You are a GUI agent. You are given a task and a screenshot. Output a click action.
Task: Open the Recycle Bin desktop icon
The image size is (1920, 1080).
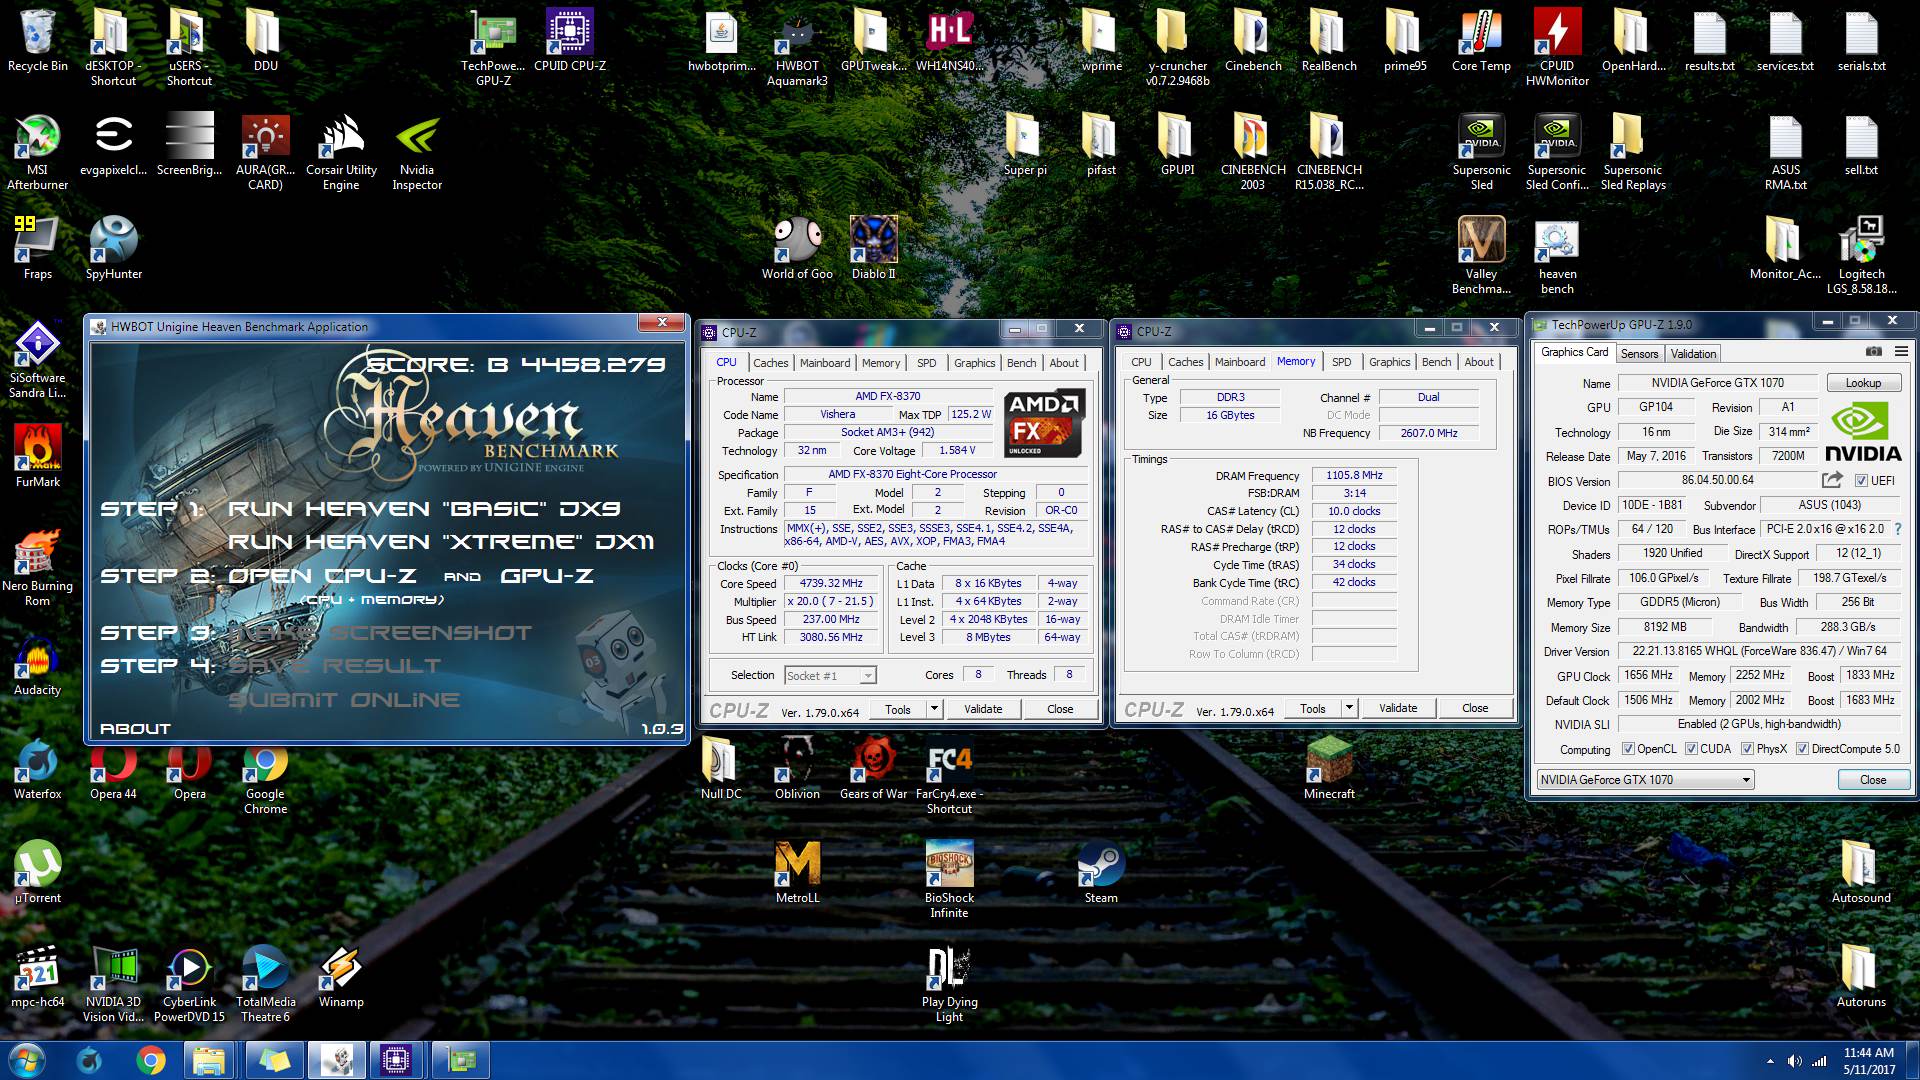point(38,40)
